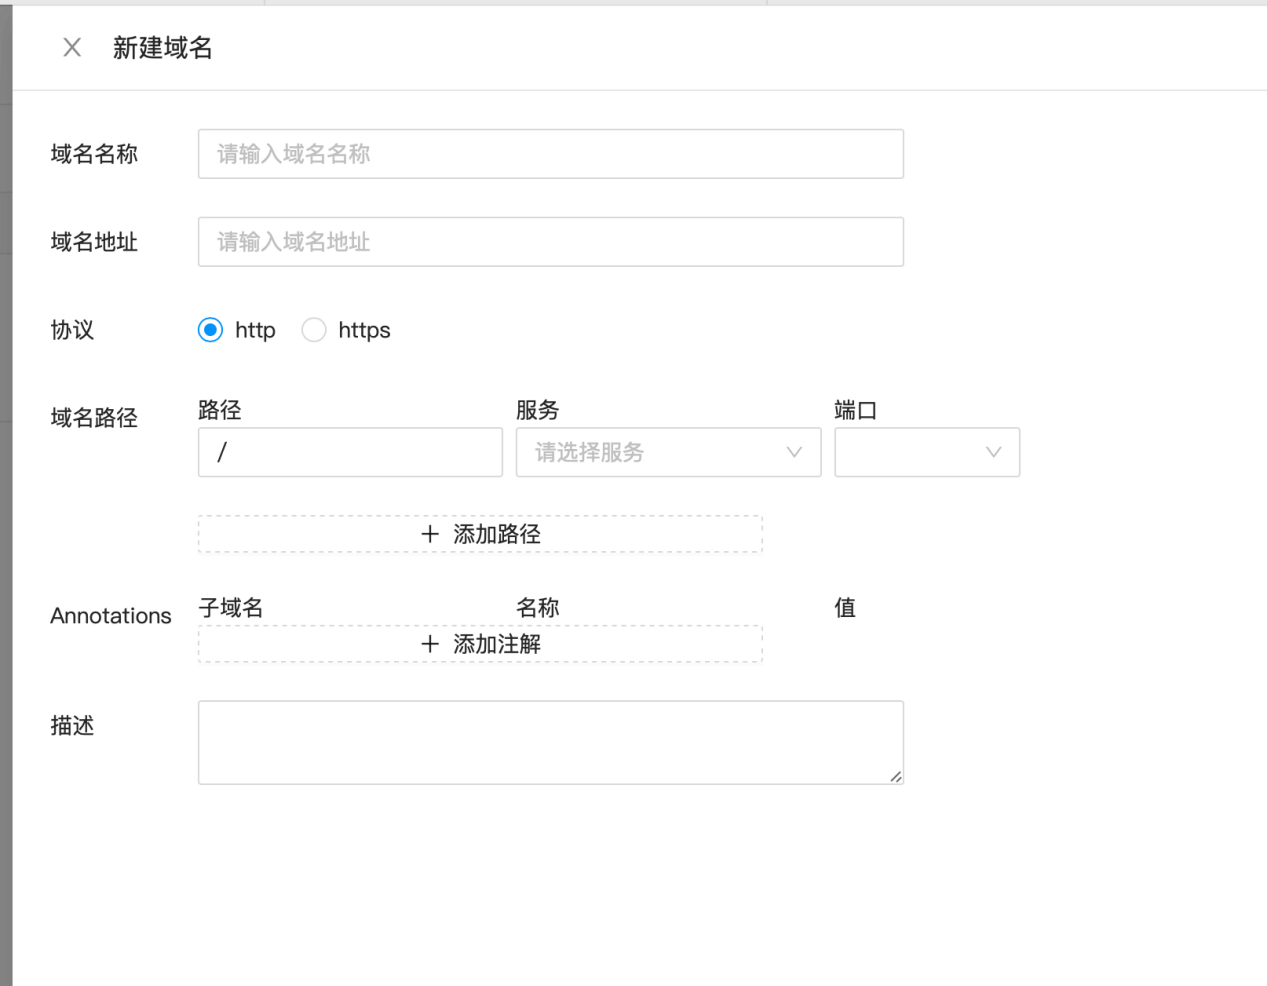Close the 新建域名 drawer with the X icon

[72, 47]
